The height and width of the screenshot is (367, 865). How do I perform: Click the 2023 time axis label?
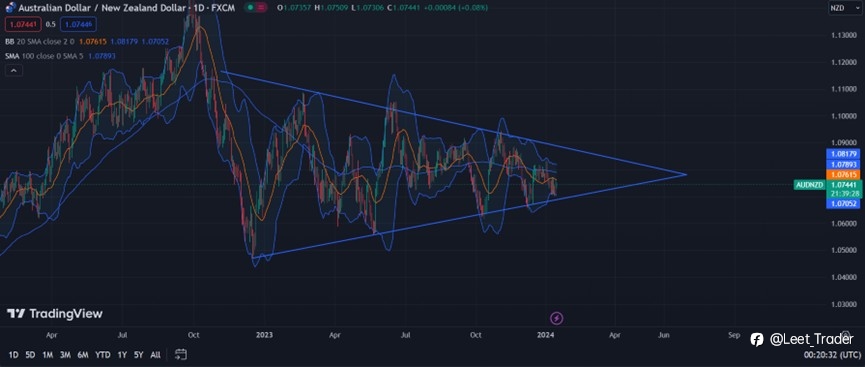(x=264, y=334)
